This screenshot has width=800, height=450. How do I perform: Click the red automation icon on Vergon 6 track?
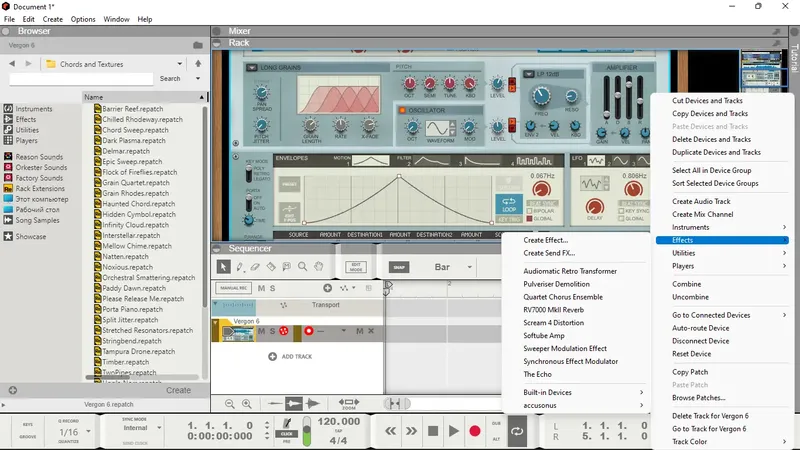point(284,331)
